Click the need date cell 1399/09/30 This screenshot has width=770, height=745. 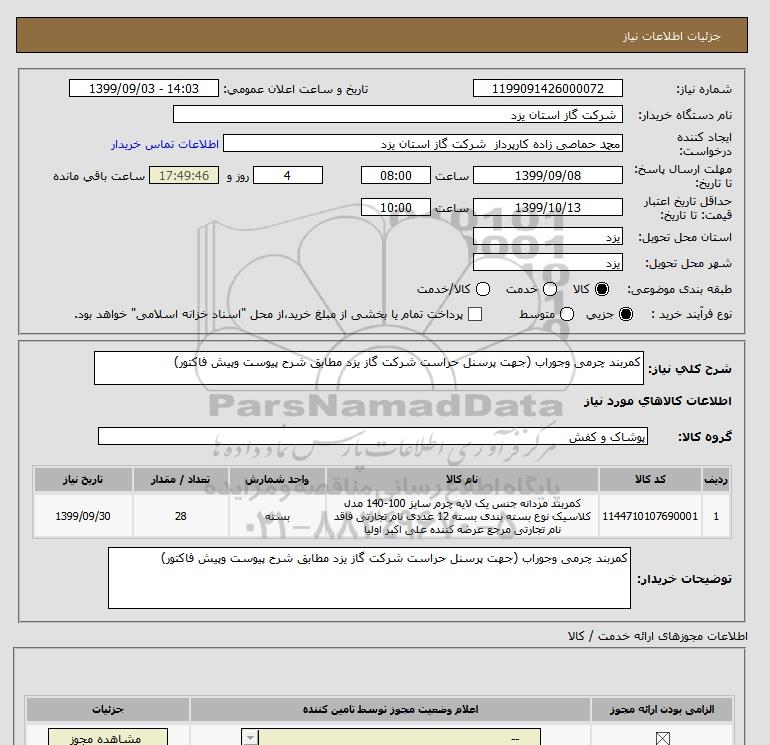[x=83, y=516]
